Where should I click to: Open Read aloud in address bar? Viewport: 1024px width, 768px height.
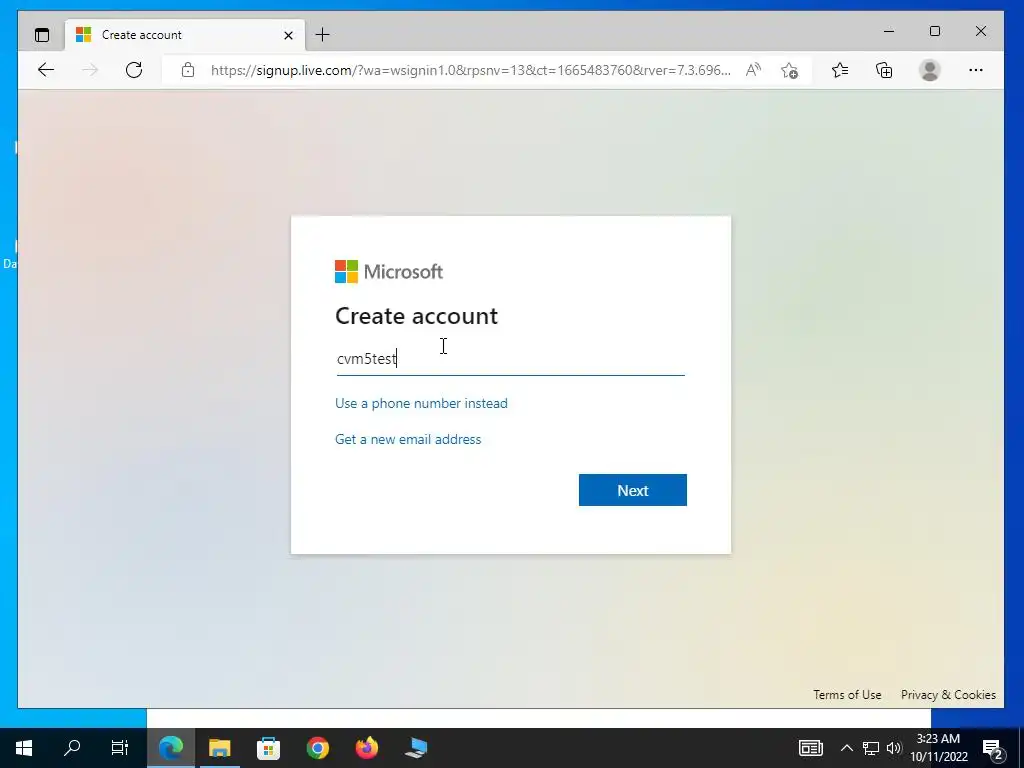753,70
